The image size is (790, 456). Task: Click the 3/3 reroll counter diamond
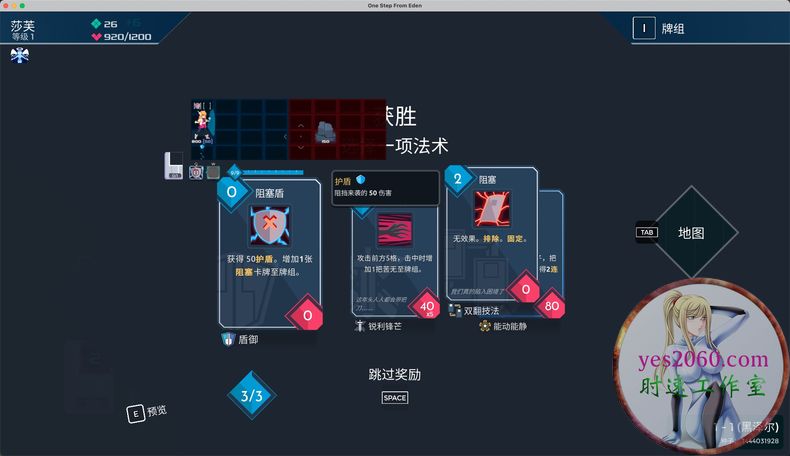pos(251,396)
